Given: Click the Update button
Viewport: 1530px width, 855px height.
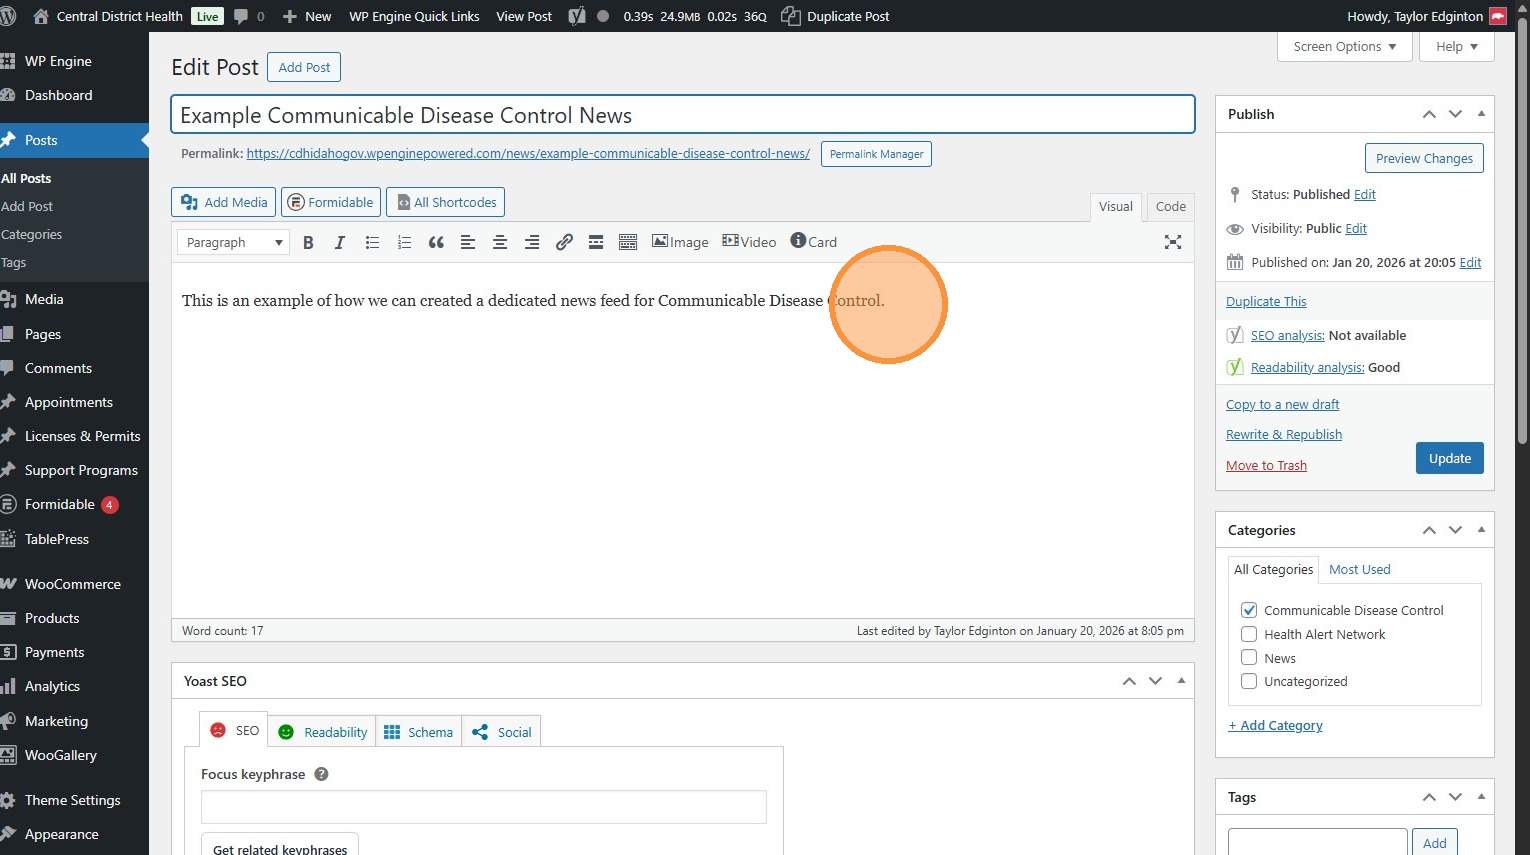Looking at the screenshot, I should coord(1449,458).
